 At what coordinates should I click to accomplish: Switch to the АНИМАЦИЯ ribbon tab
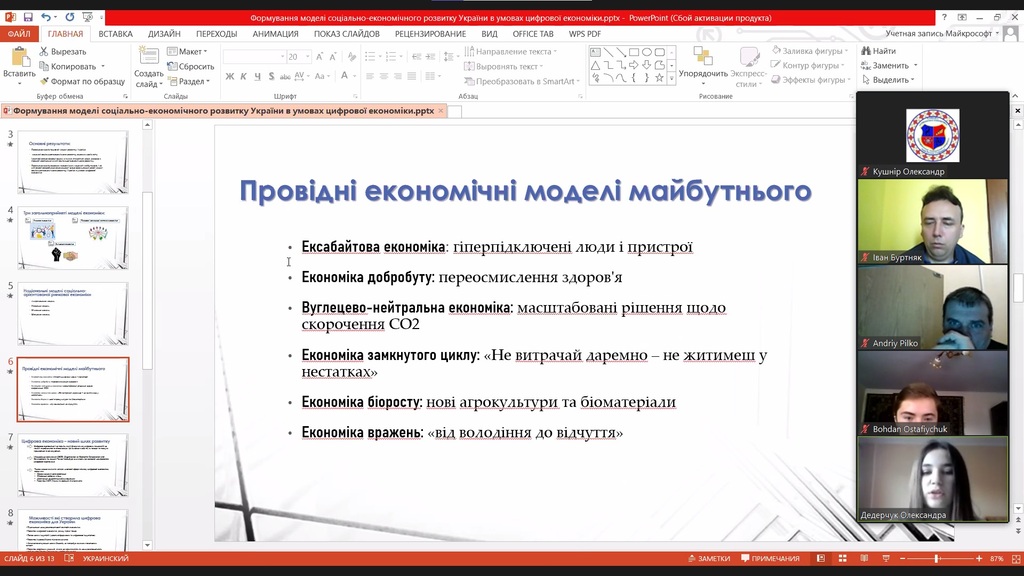(x=275, y=33)
